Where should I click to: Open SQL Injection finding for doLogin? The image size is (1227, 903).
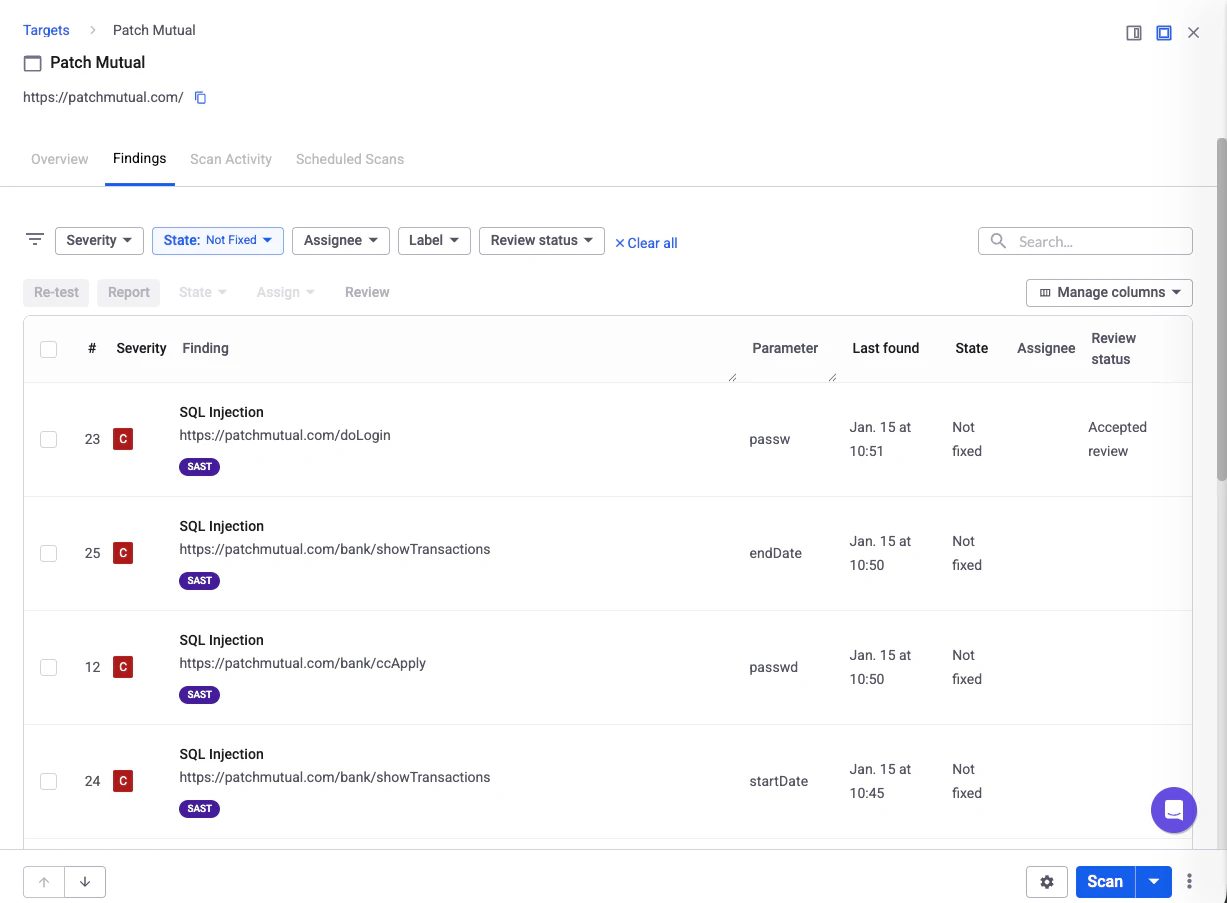(222, 412)
